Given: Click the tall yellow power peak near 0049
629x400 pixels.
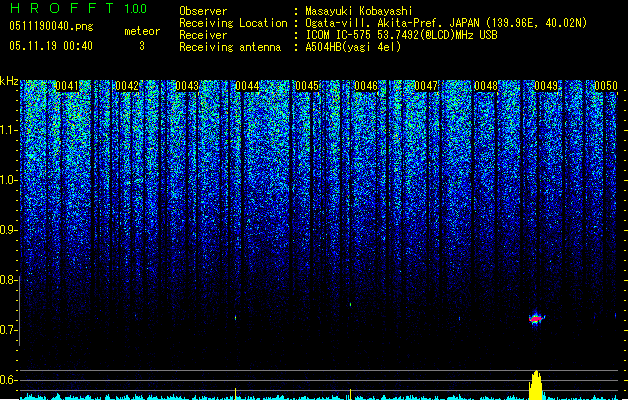Looking at the screenshot, I should (x=536, y=385).
